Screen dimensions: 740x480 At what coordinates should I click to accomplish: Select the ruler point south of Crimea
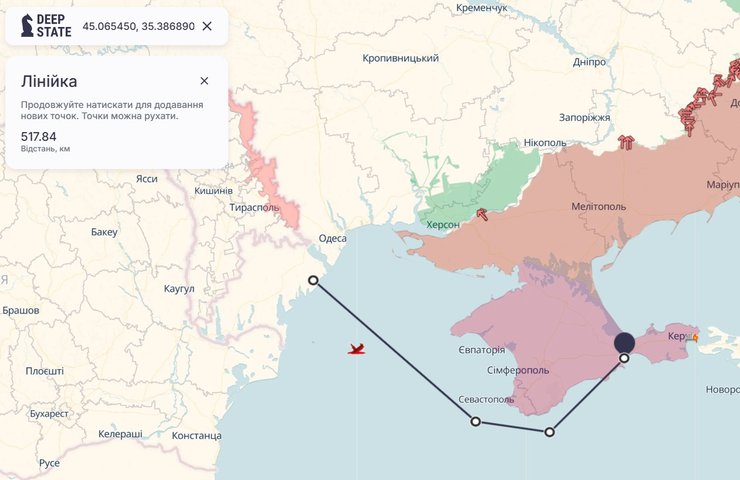point(549,432)
